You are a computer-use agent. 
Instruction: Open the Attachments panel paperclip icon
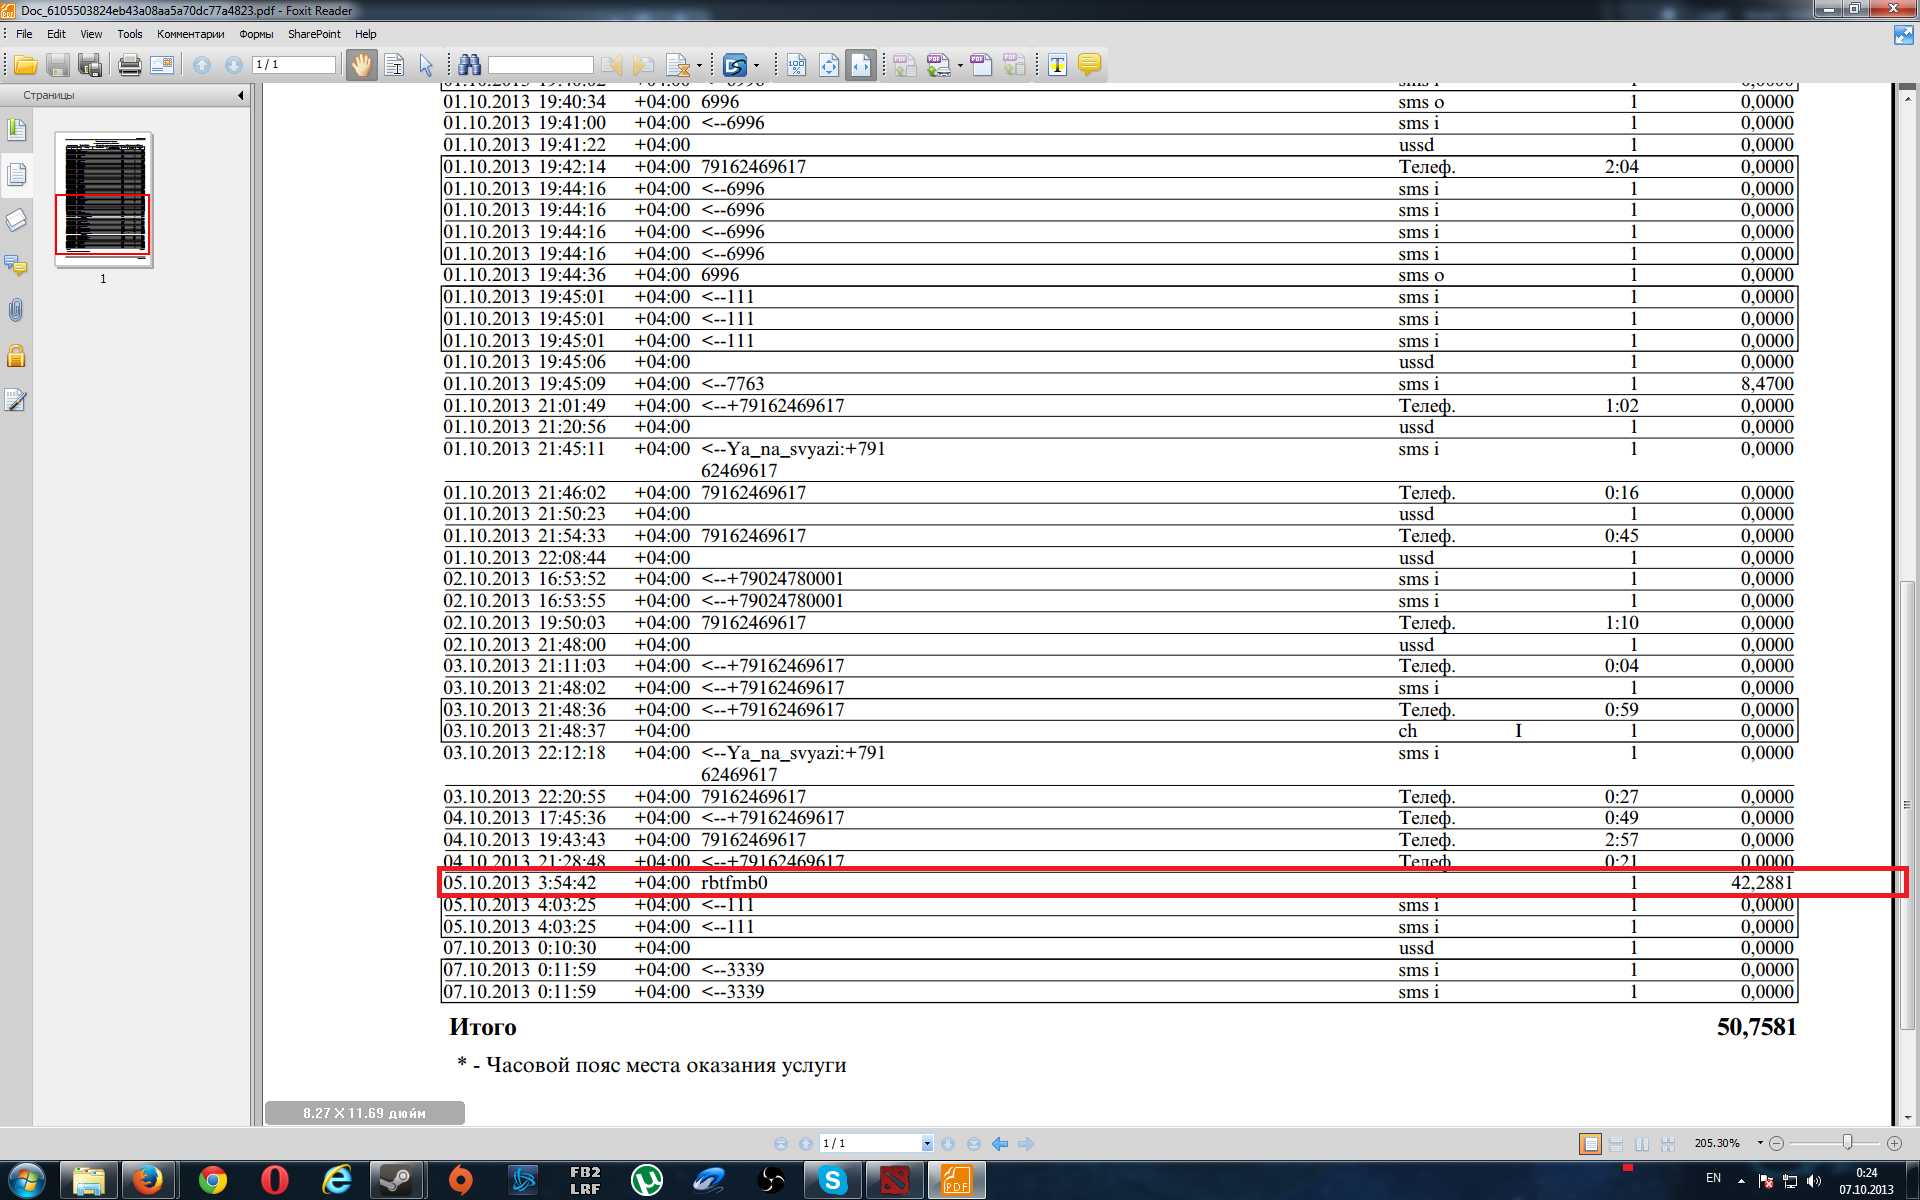pyautogui.click(x=16, y=310)
